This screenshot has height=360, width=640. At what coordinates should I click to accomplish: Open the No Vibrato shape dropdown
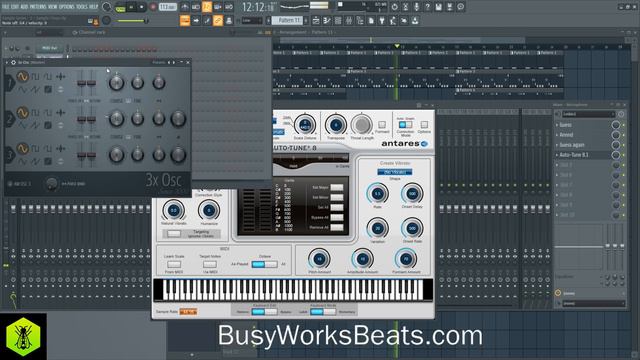(x=395, y=172)
